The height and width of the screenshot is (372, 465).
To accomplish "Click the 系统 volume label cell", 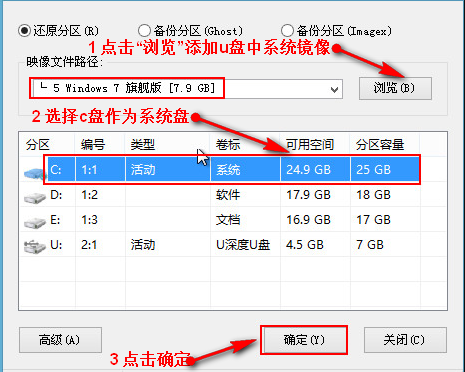I will [x=228, y=170].
